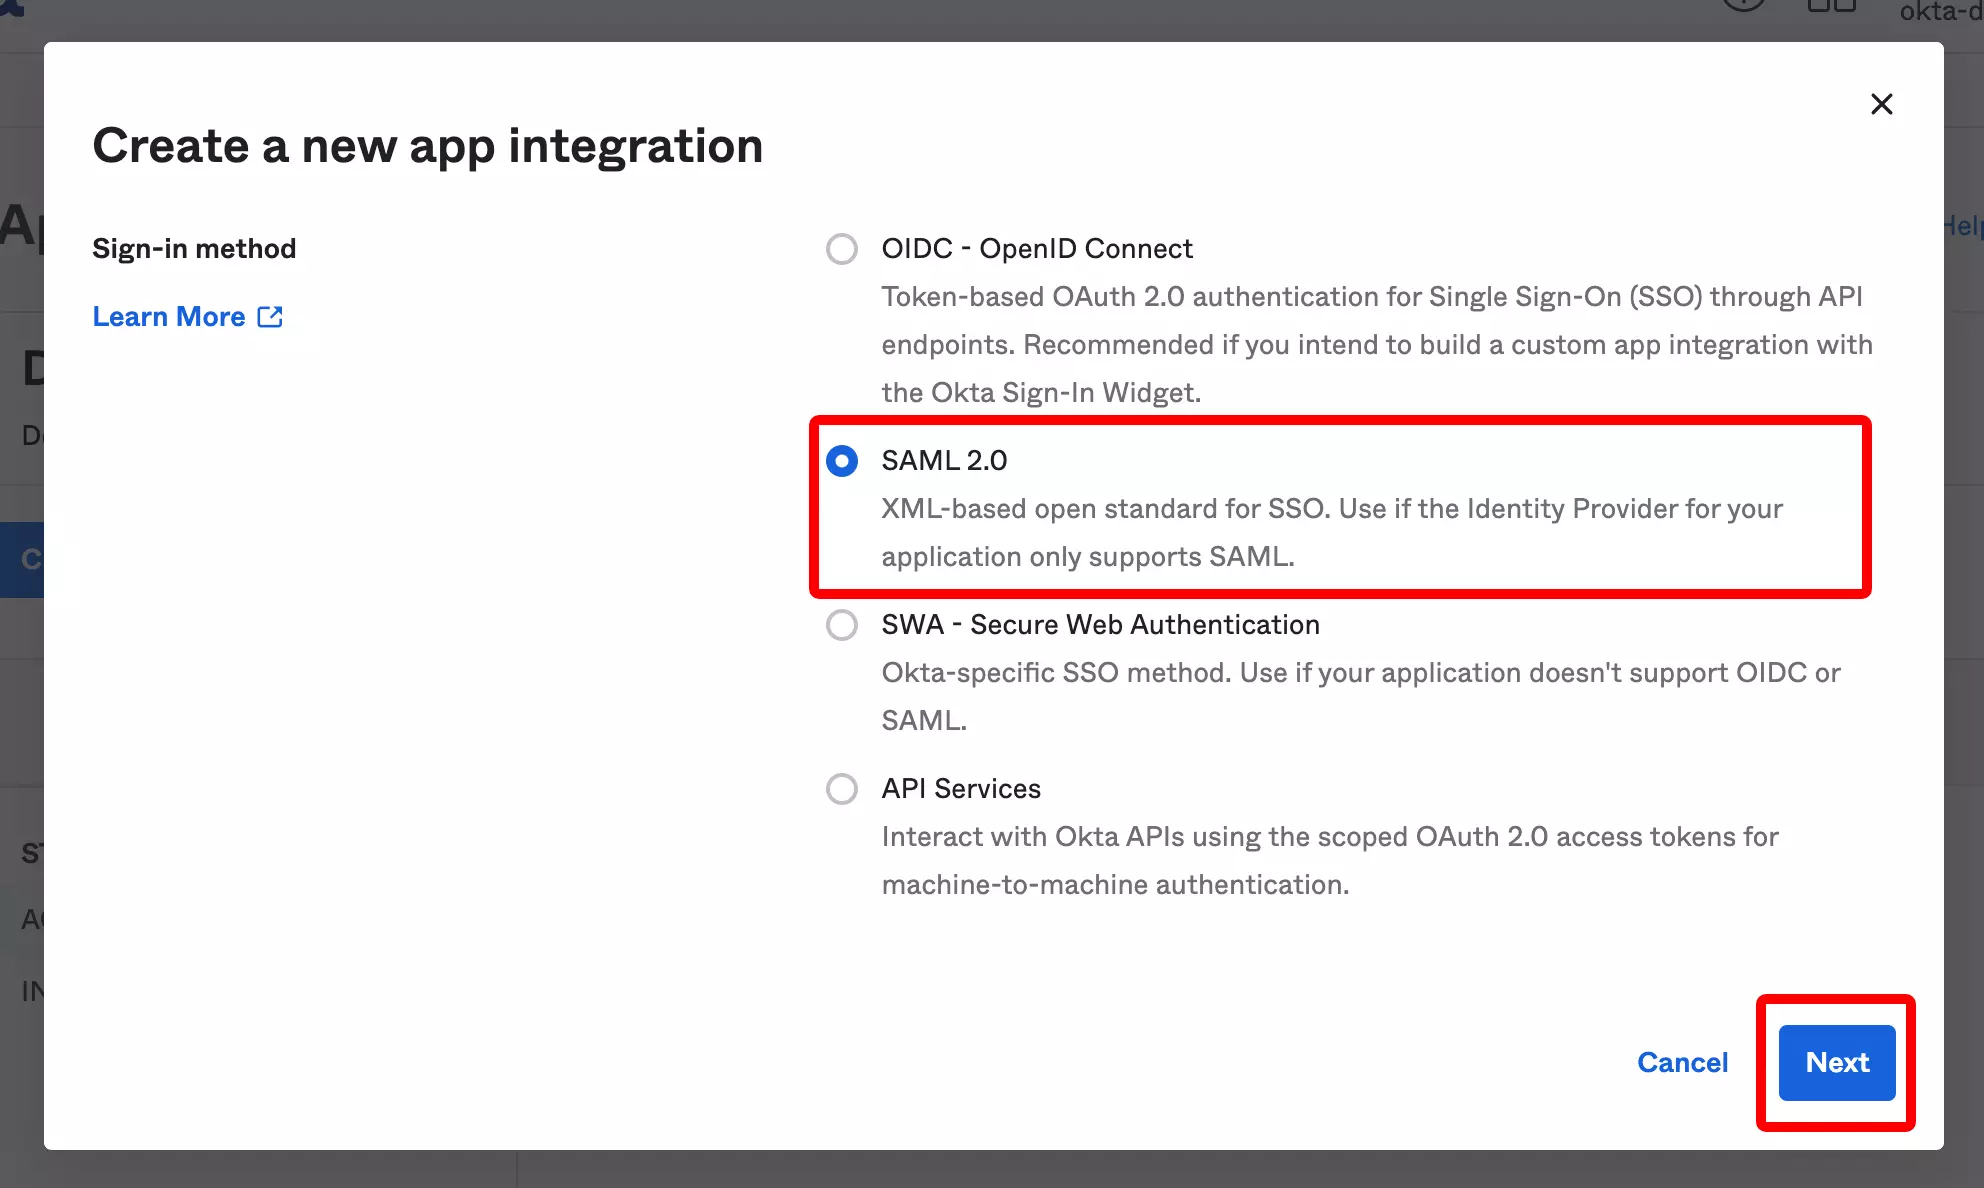
Task: Click the Sign-in method heading
Action: [x=194, y=248]
